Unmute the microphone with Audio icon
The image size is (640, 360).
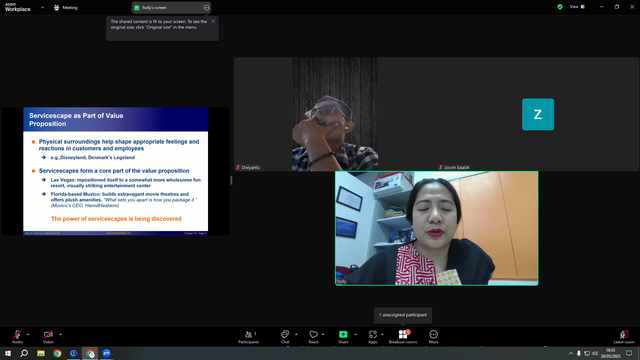coord(17,337)
